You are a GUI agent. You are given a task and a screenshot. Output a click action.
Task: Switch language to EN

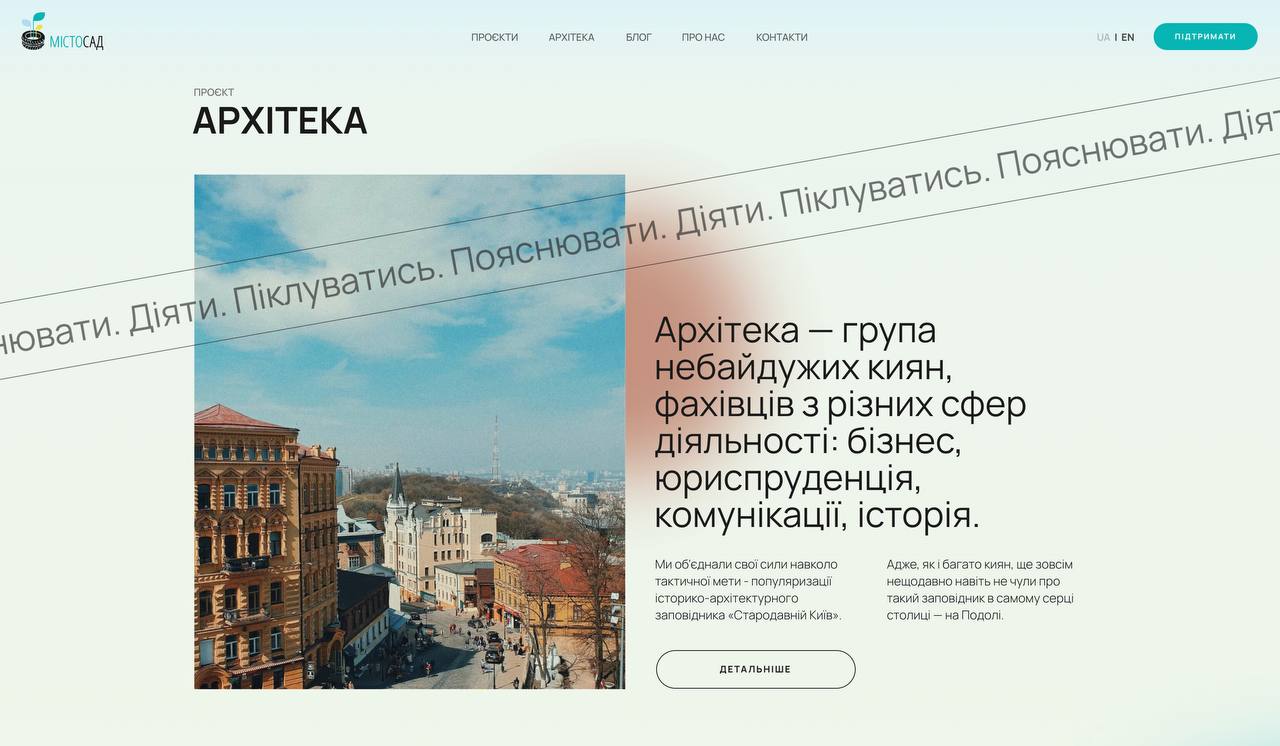tap(1128, 37)
